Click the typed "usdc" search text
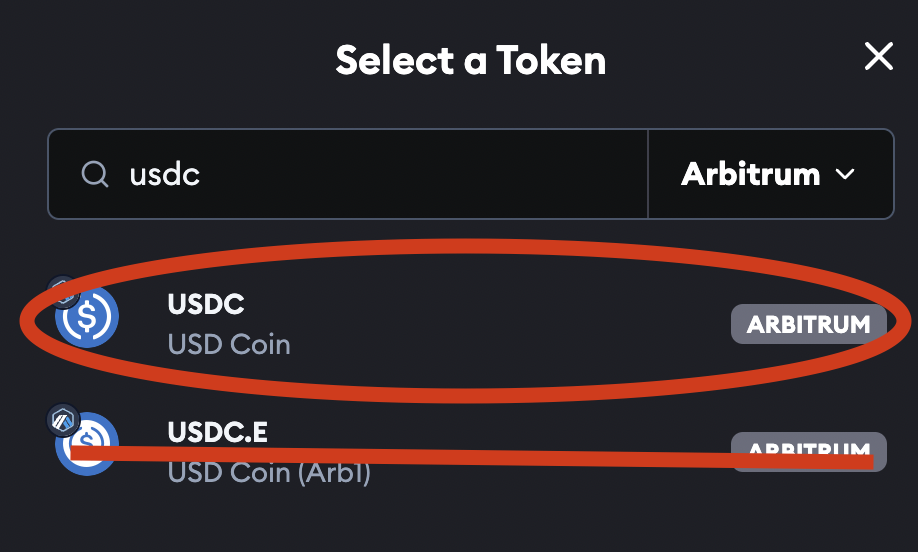This screenshot has height=552, width=918. (165, 175)
